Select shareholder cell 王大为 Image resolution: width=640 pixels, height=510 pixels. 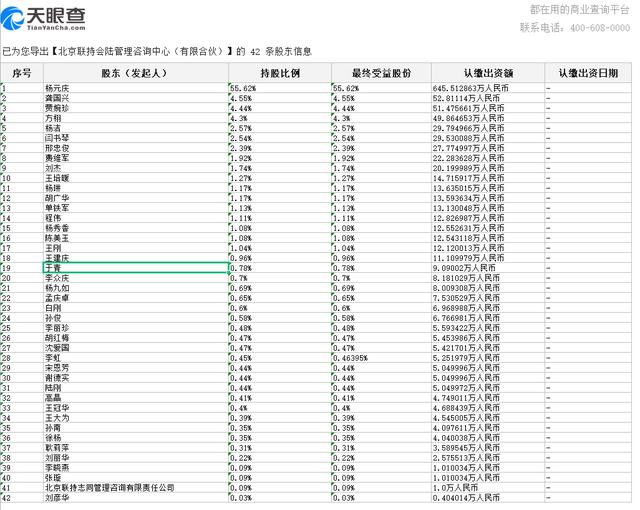click(136, 418)
